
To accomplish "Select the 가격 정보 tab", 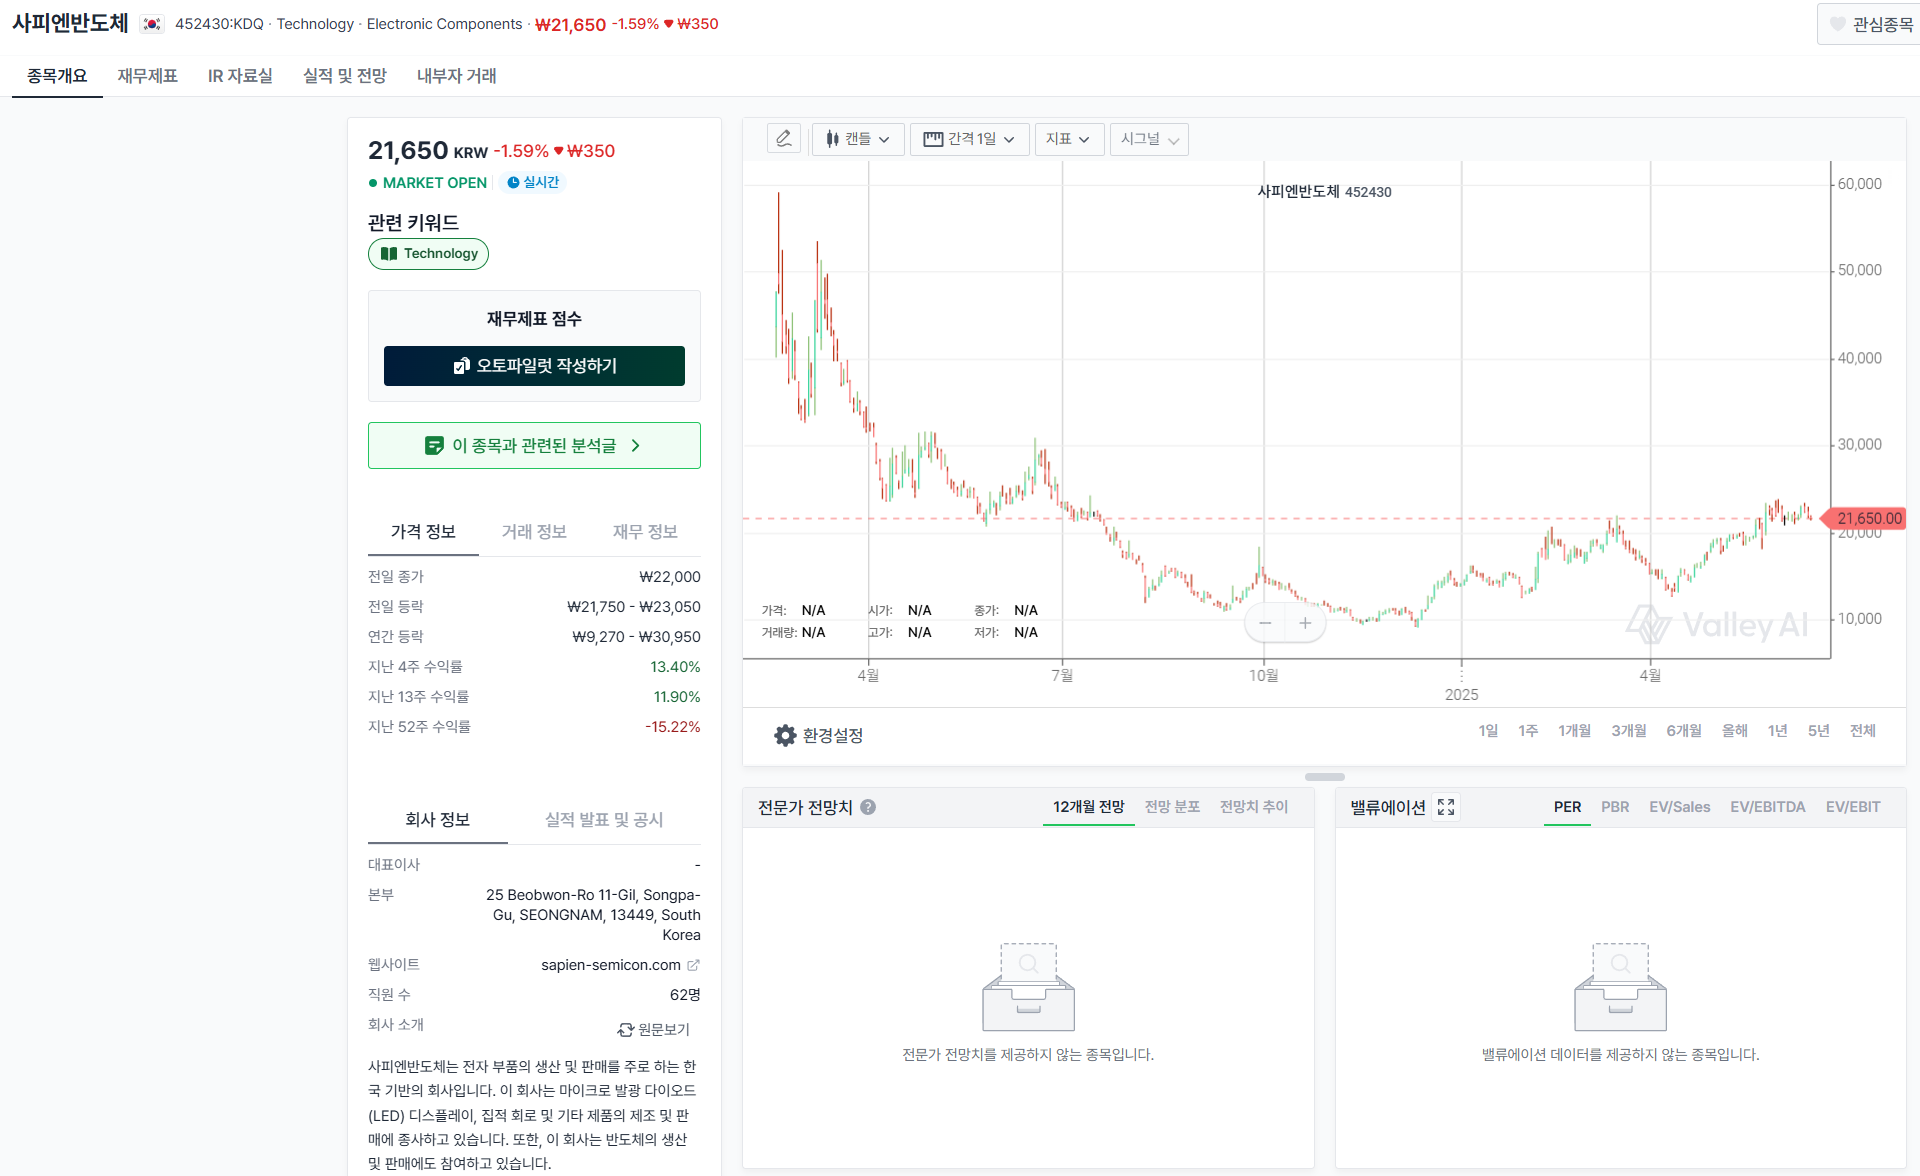I will coord(423,532).
